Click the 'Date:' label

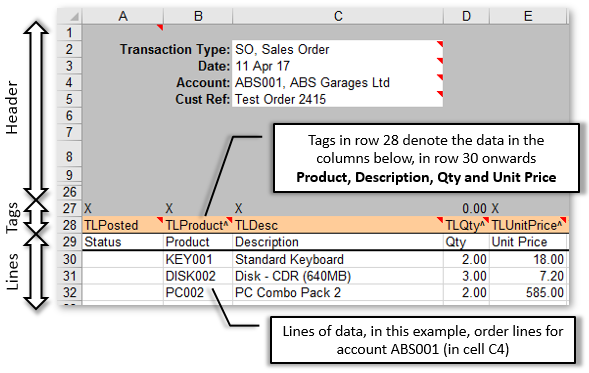214,66
